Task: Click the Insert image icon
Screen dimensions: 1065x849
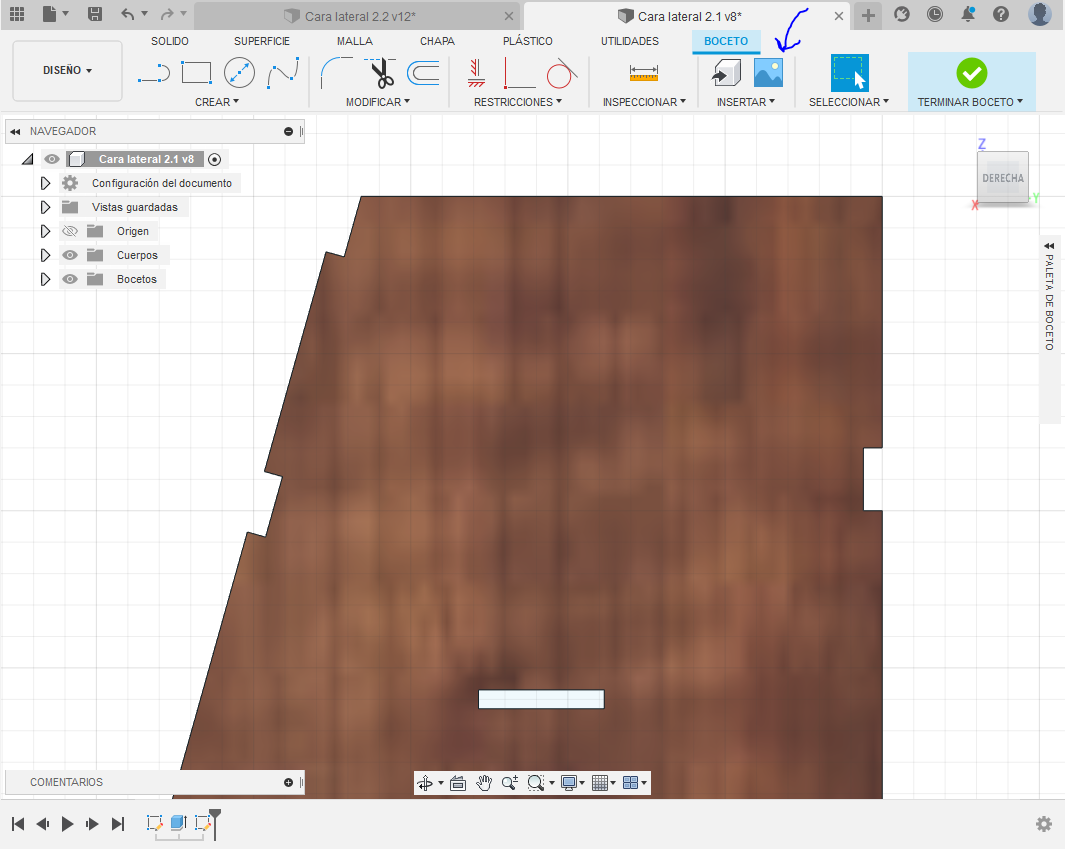Action: [x=768, y=73]
